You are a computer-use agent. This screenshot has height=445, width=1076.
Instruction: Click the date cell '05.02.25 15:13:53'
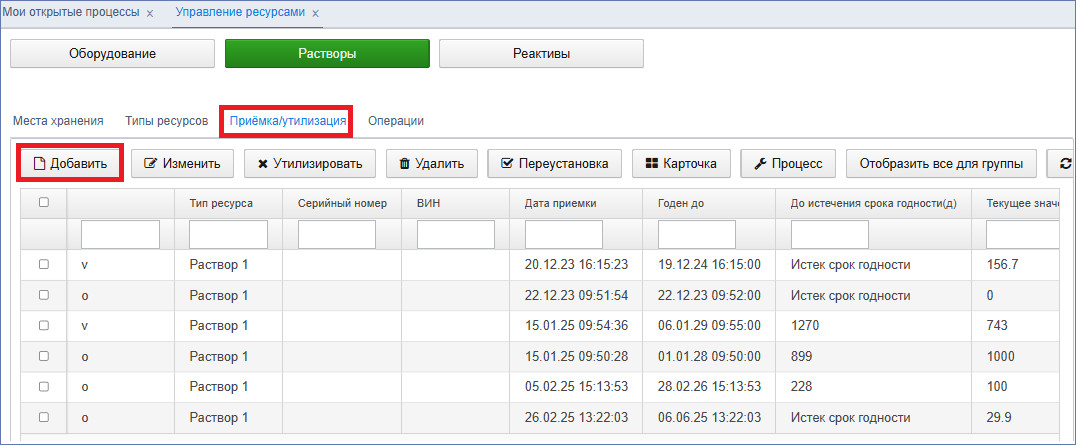click(576, 387)
